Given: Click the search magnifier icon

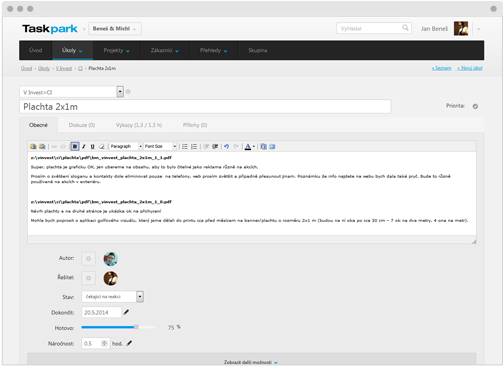Looking at the screenshot, I should 405,28.
